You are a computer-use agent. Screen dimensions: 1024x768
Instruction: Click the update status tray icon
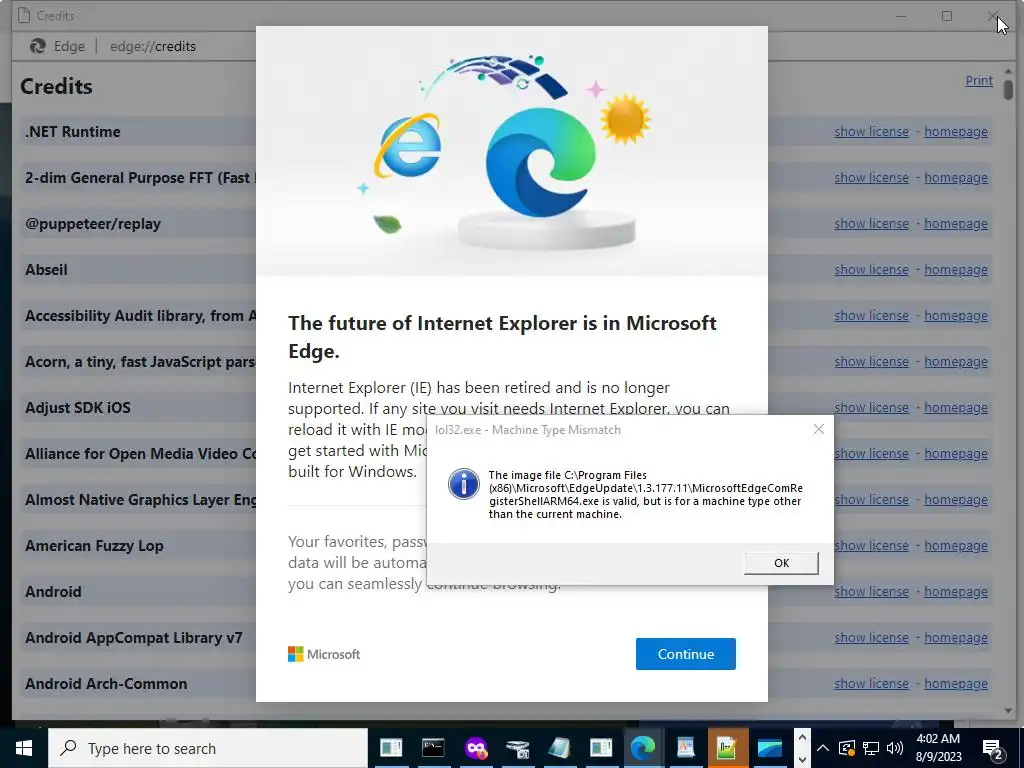[x=847, y=748]
